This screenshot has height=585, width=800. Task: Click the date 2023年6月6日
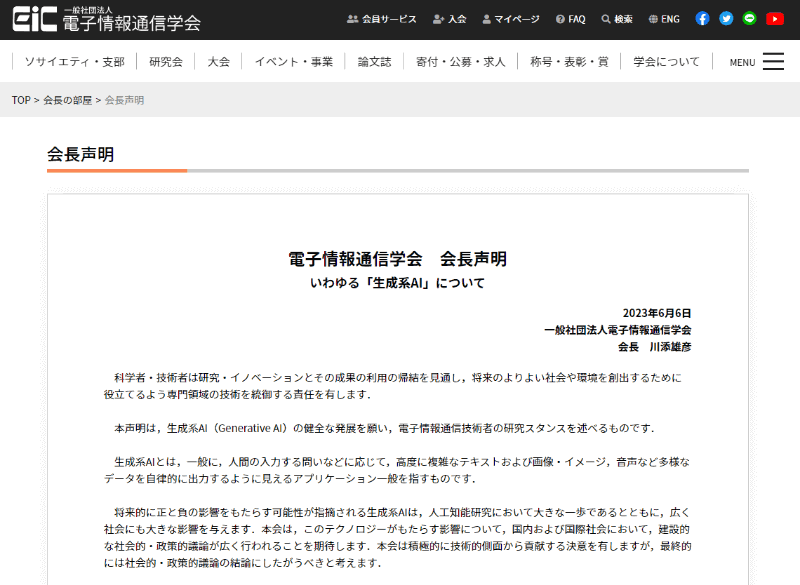pyautogui.click(x=657, y=313)
